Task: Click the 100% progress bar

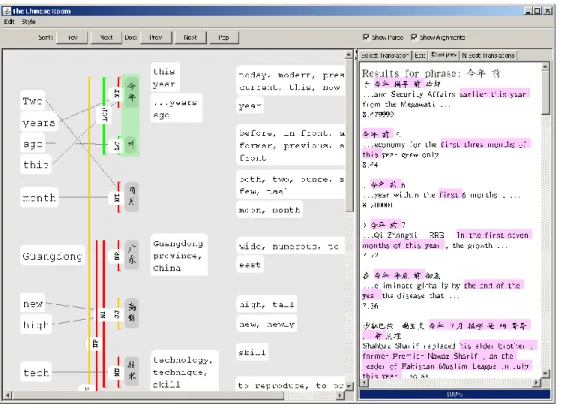Action: [455, 394]
